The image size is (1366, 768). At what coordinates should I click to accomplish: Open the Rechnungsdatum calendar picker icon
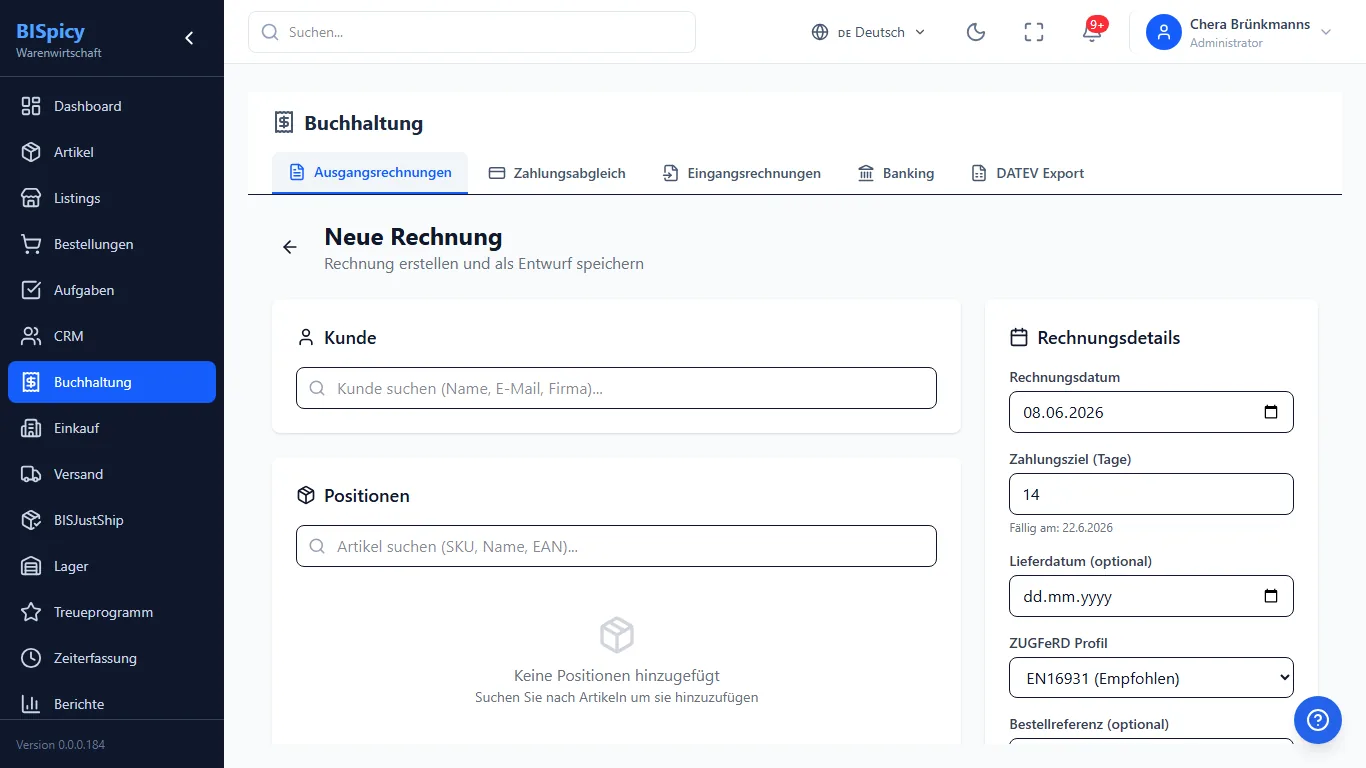[1271, 412]
